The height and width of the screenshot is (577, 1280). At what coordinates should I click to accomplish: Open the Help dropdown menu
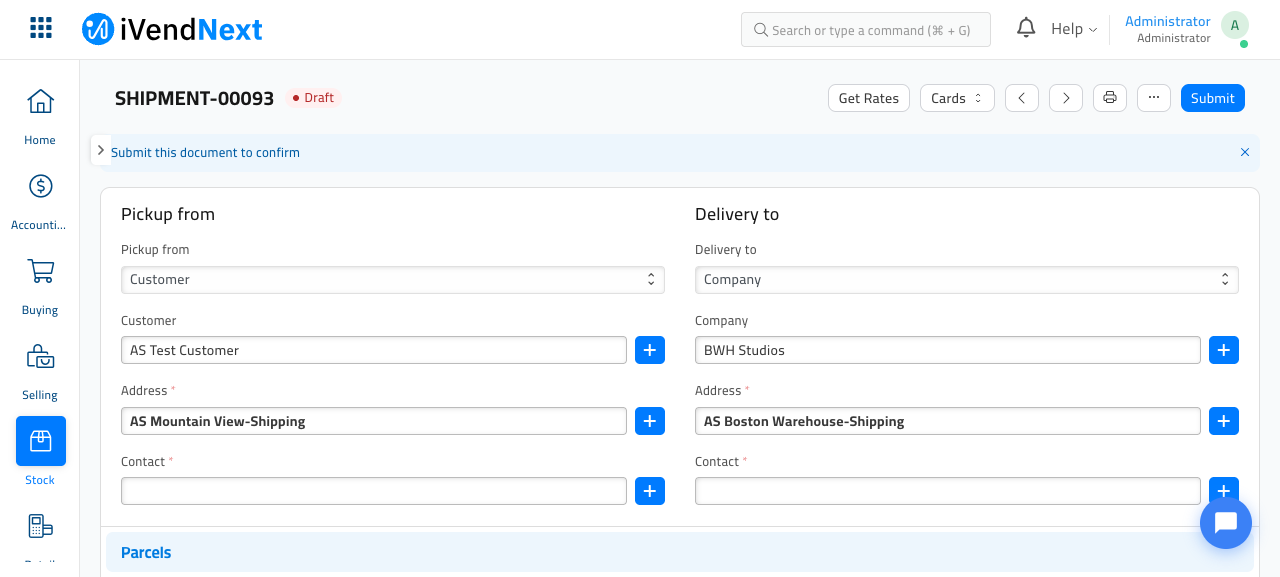(1074, 29)
